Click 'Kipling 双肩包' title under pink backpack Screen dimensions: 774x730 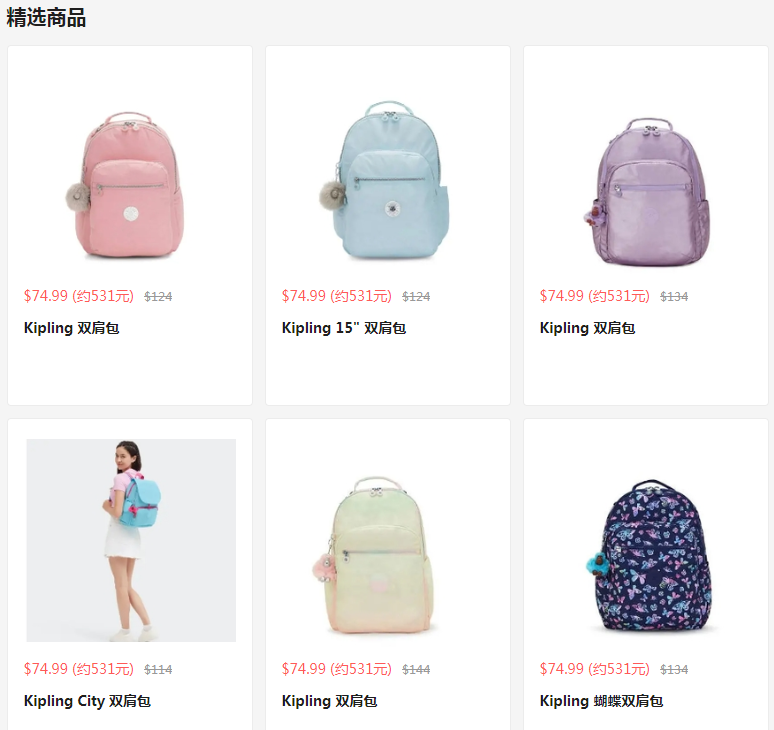click(x=72, y=328)
